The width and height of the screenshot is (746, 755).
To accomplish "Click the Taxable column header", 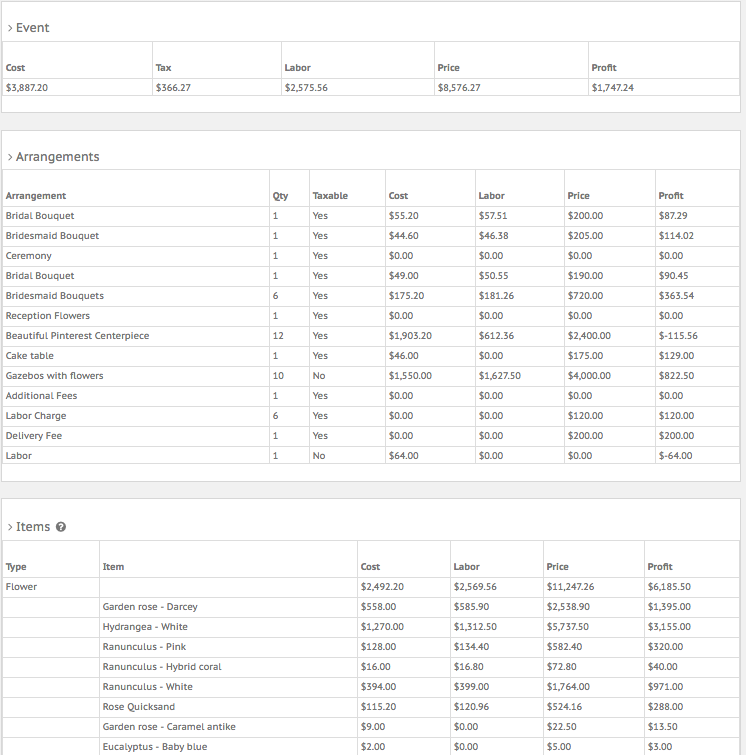I will click(330, 196).
